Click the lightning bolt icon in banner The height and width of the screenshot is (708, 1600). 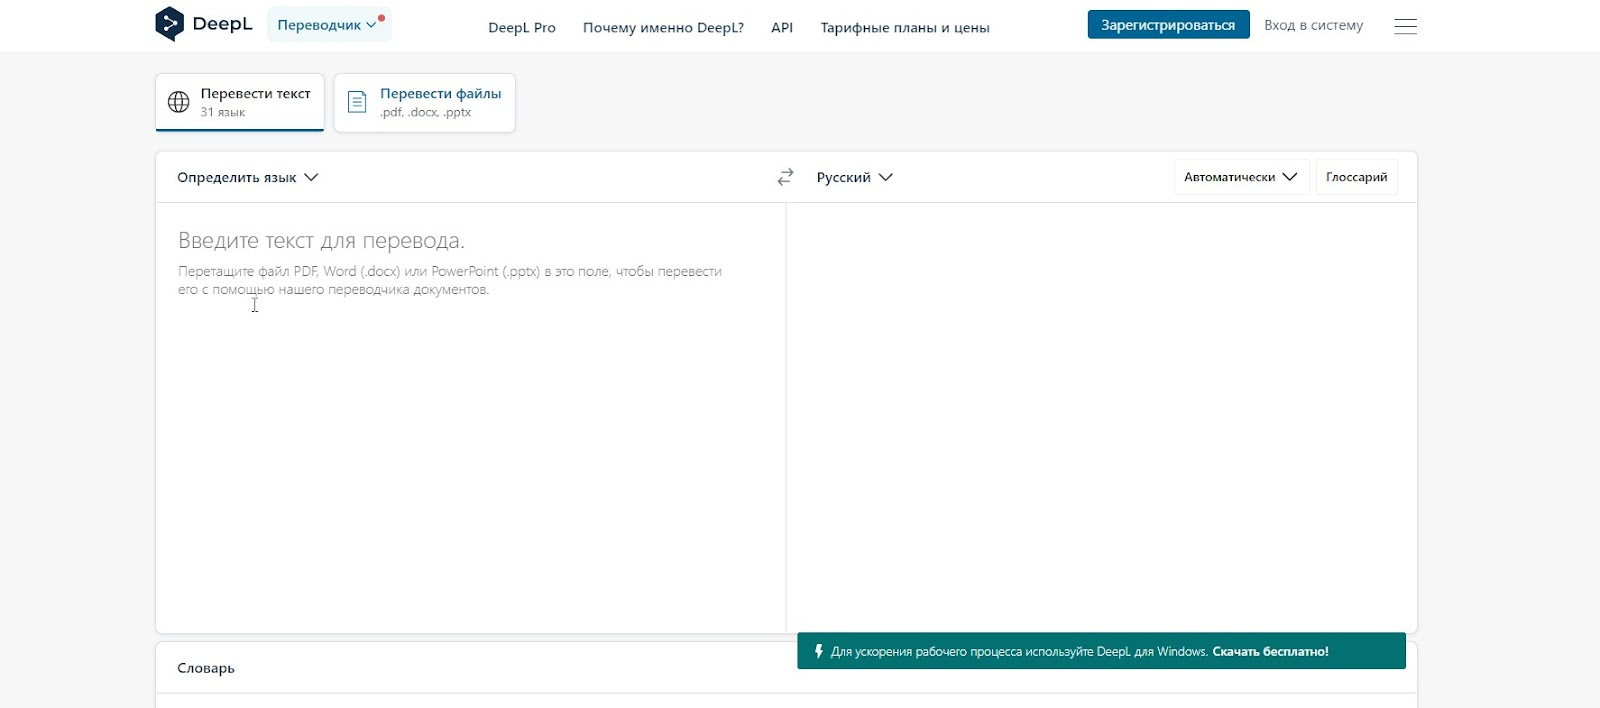pos(819,651)
